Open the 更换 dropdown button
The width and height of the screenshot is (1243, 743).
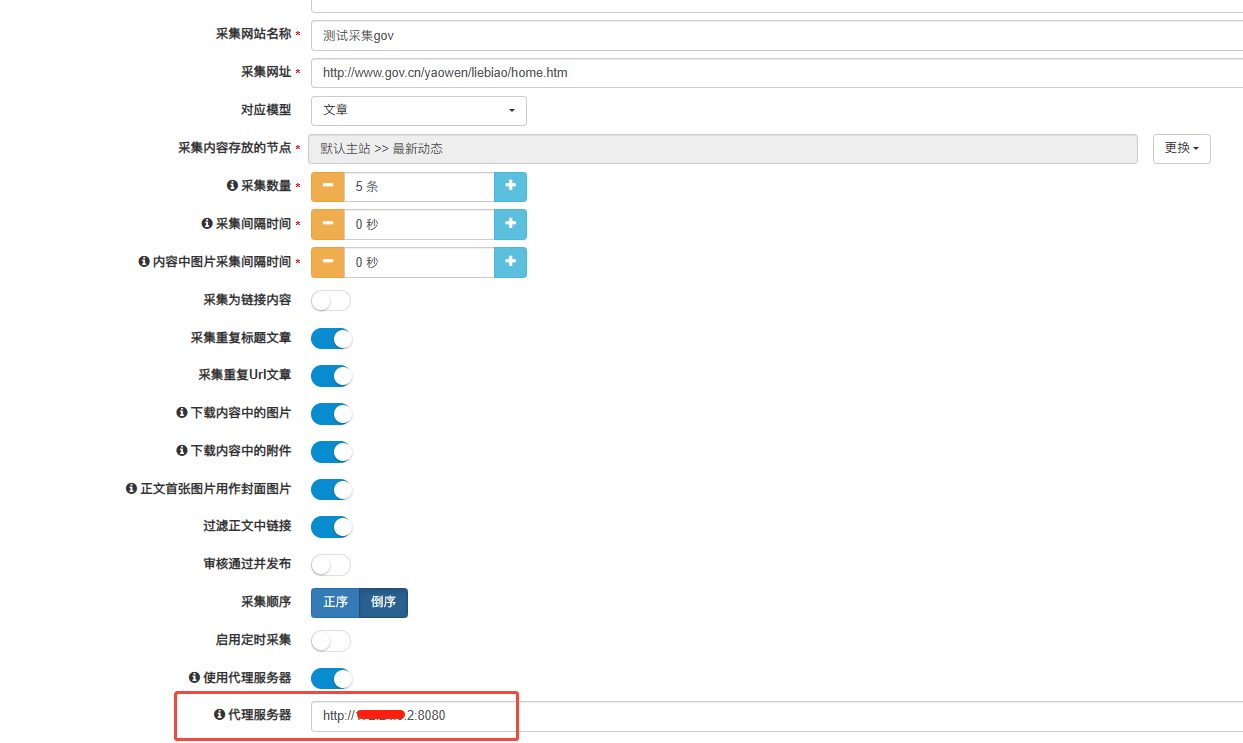tap(1181, 149)
